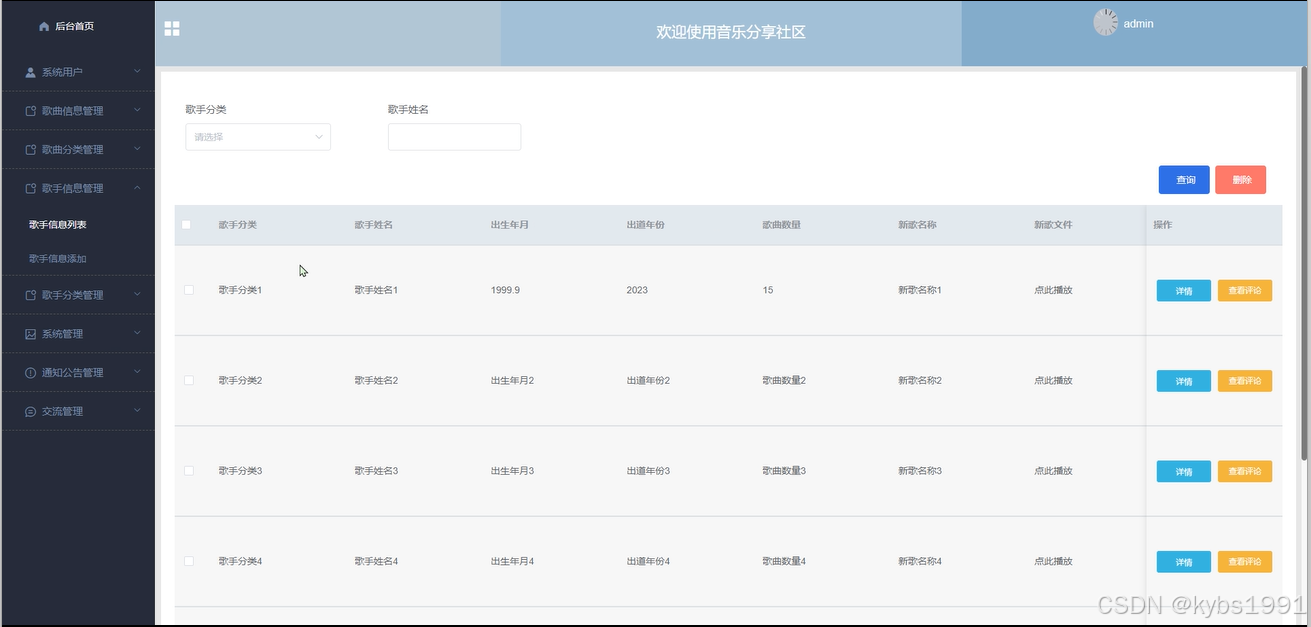Expand the 歌曲分类管理 menu chevron
This screenshot has width=1311, height=627.
click(x=137, y=150)
